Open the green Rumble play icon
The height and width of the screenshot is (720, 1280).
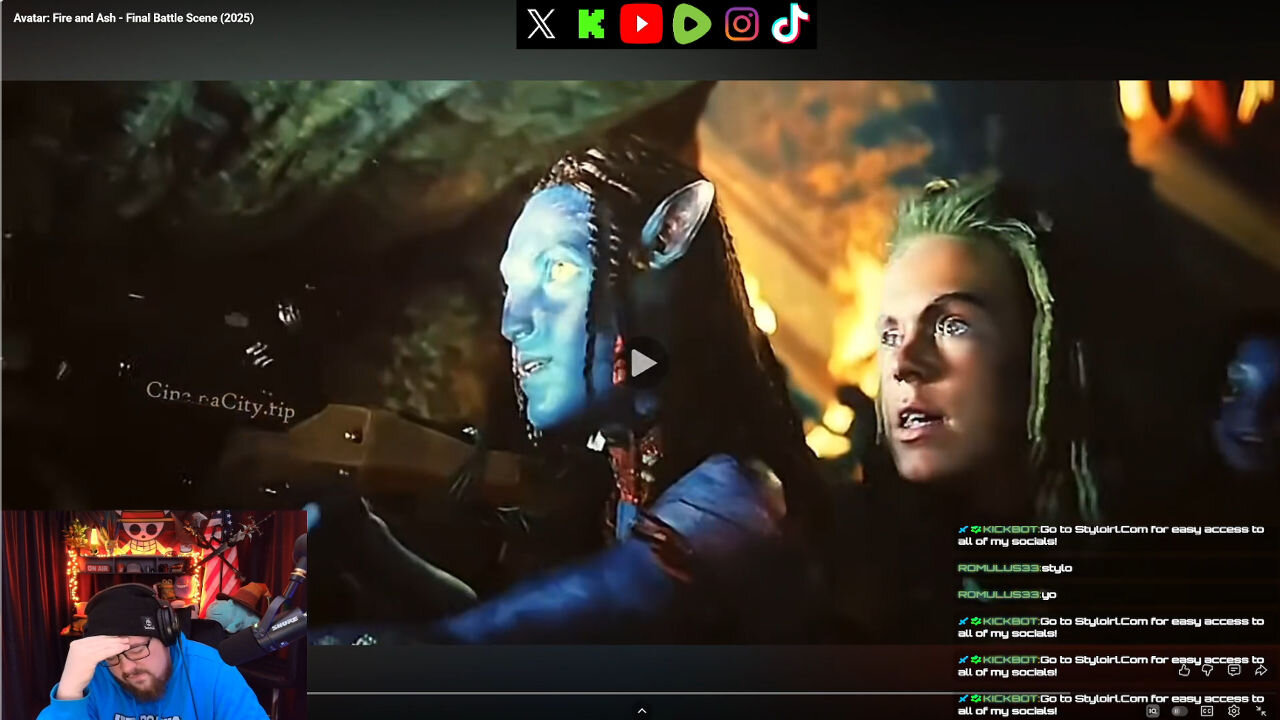pyautogui.click(x=691, y=24)
